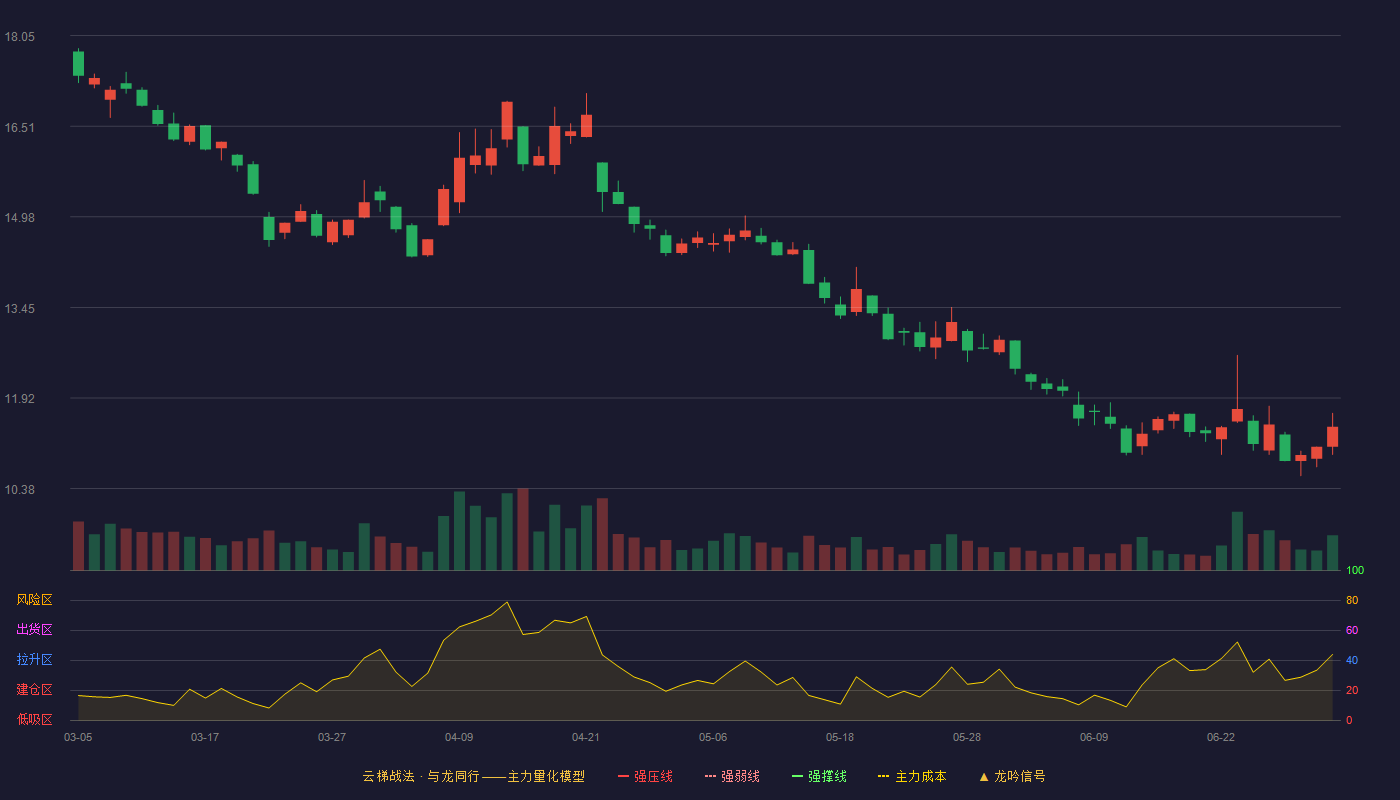
Task: Click the 03-05 date label
Action: coord(78,737)
